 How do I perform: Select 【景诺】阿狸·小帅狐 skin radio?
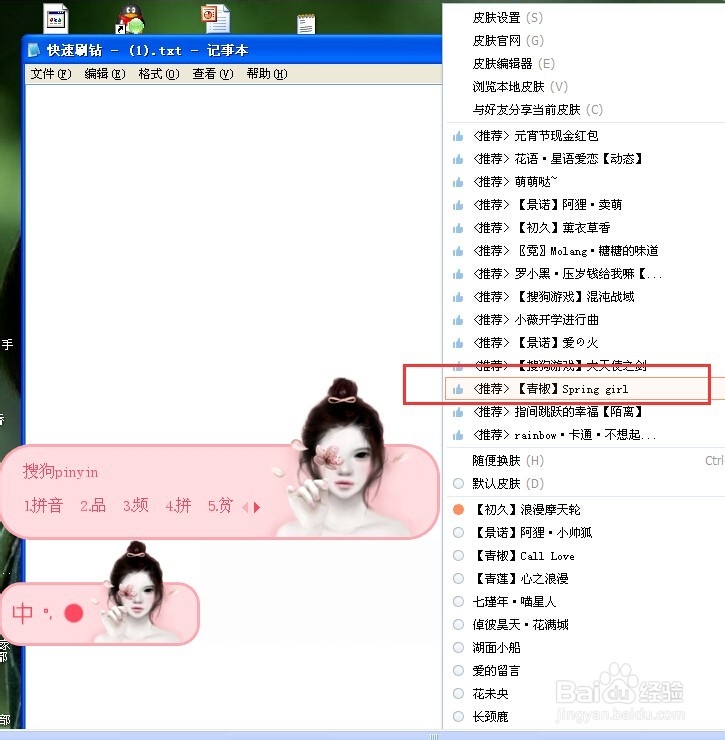coord(458,533)
